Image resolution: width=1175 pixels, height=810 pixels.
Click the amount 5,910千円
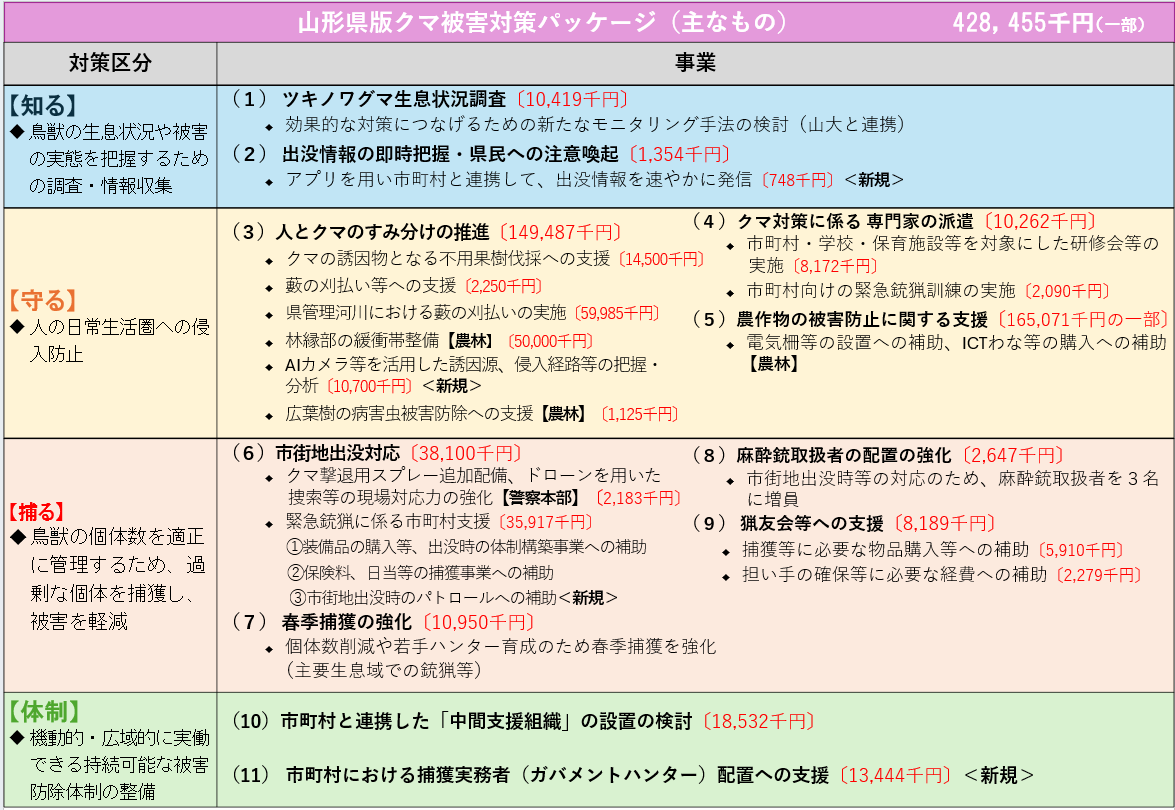pos(1081,550)
